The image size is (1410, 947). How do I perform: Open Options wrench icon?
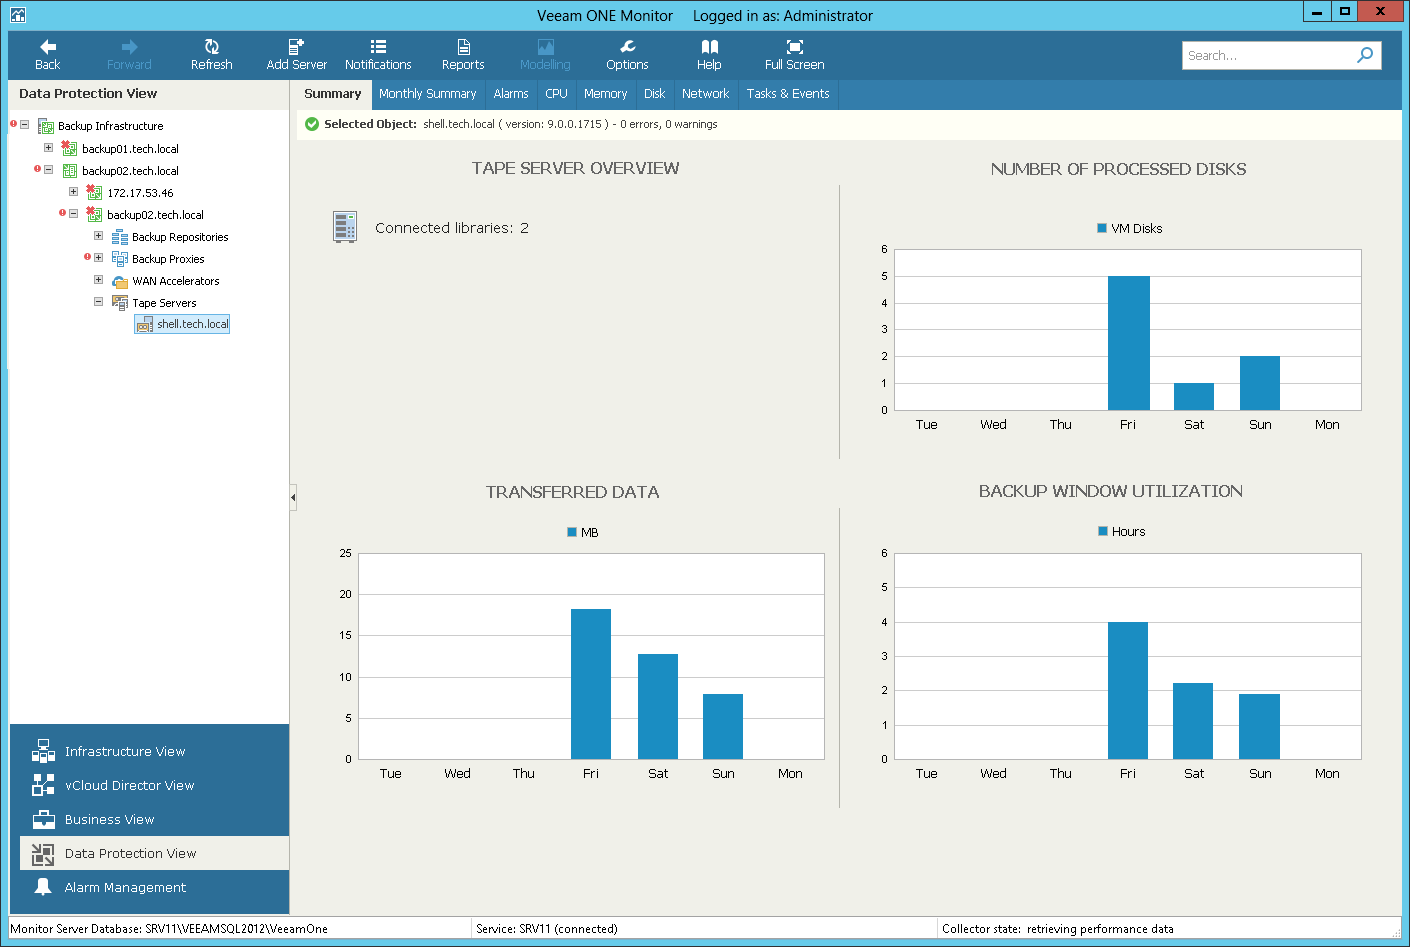(627, 47)
